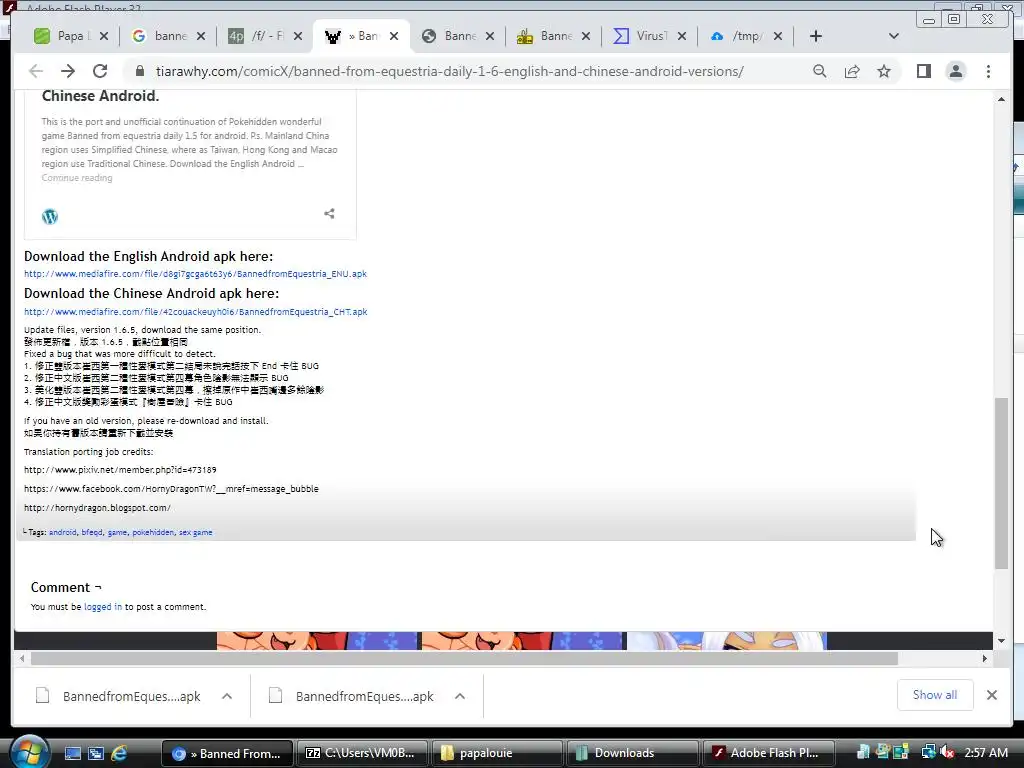The image size is (1024, 768).
Task: Click Switch between windows quick launch icon
Action: [x=96, y=753]
